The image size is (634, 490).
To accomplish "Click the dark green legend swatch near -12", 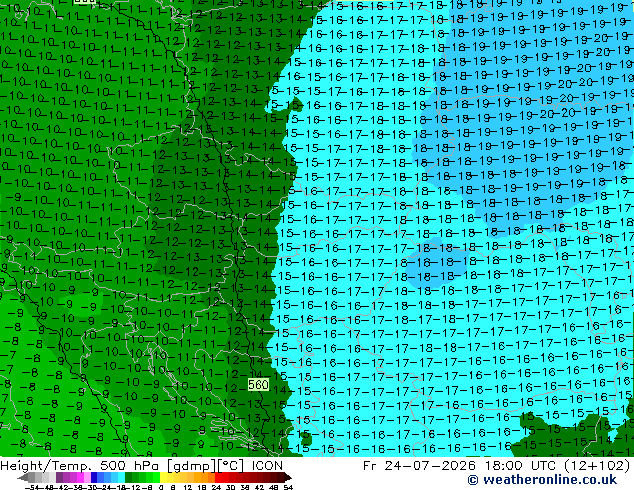I will (x=129, y=478).
